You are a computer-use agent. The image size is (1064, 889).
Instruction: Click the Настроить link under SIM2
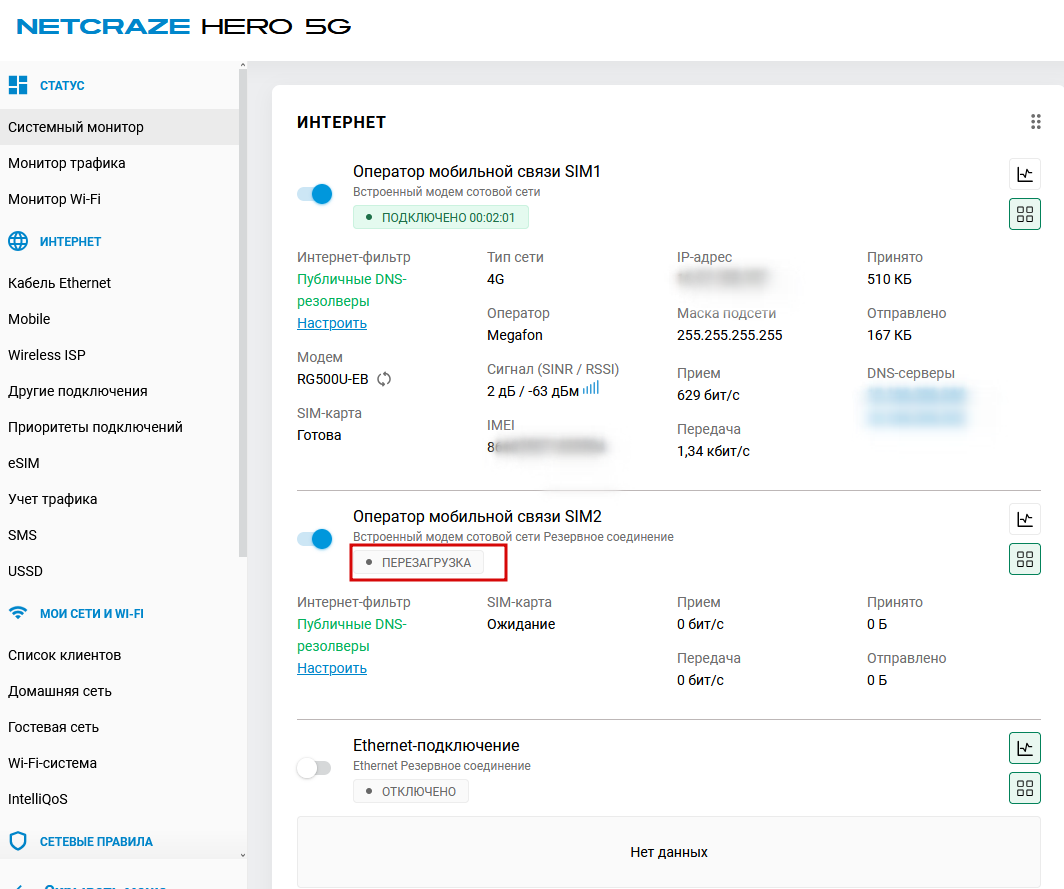point(332,668)
